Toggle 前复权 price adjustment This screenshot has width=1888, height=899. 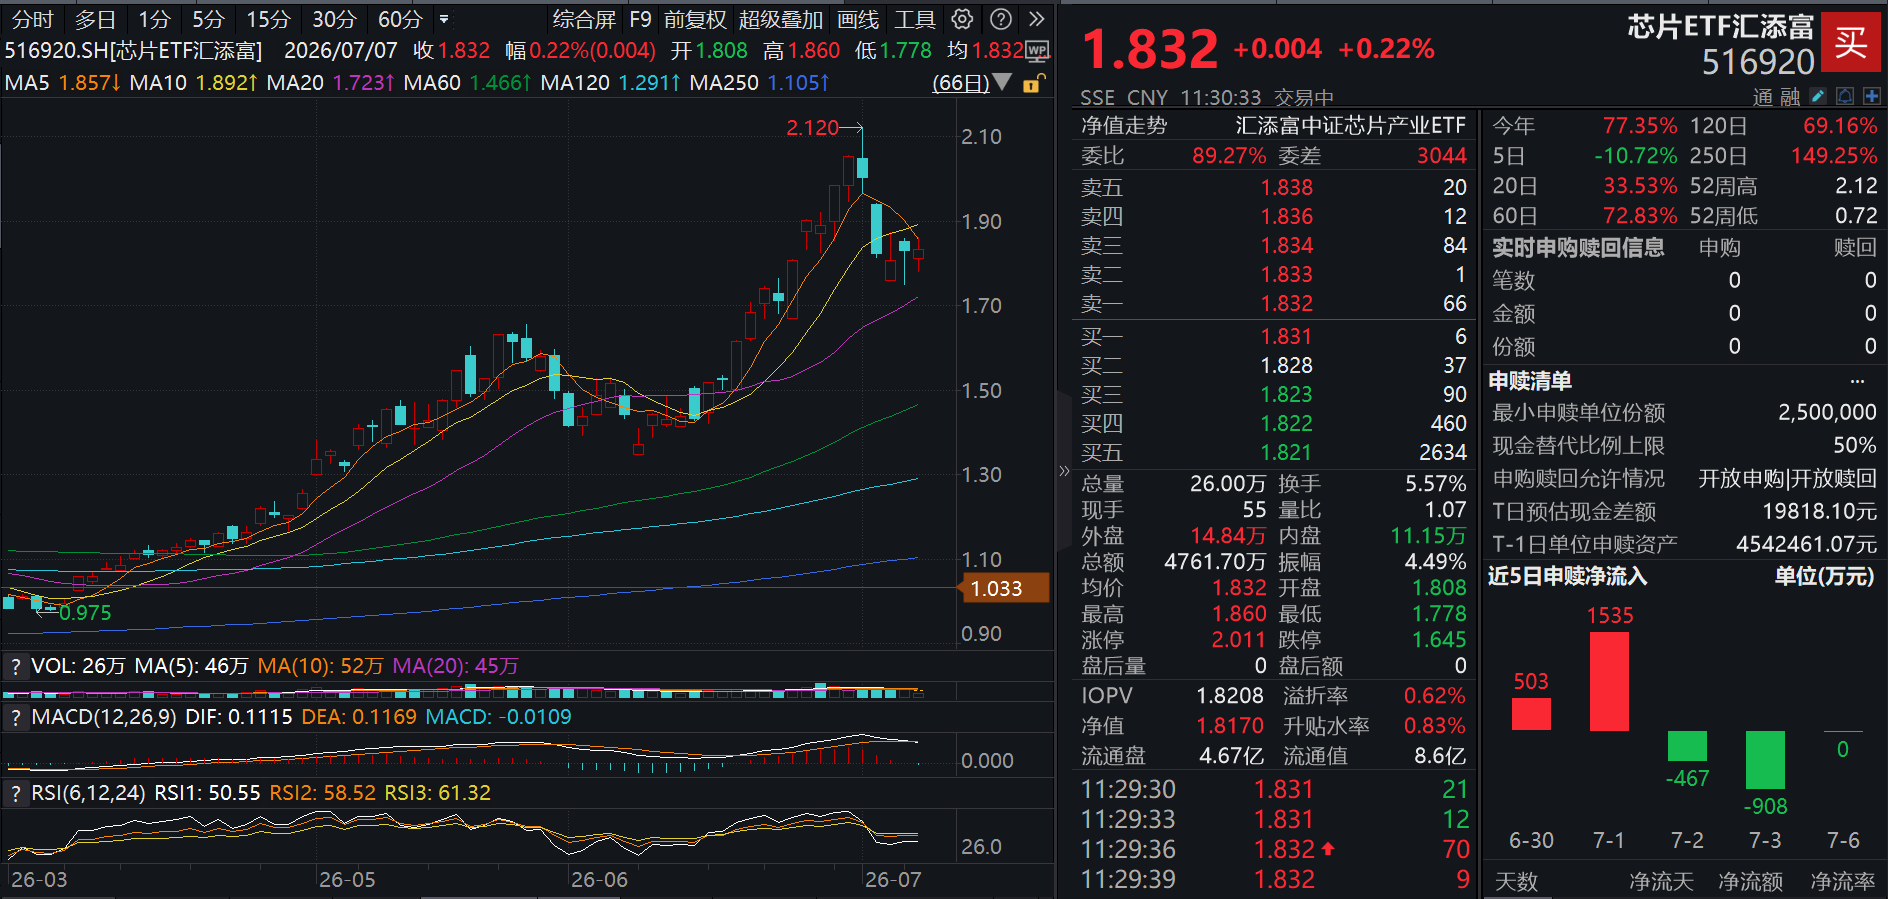click(x=695, y=19)
